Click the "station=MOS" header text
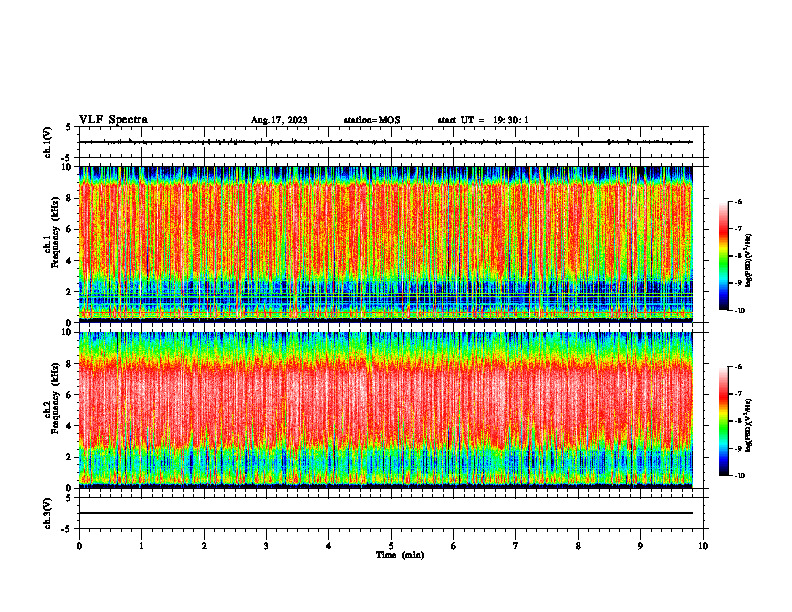792x612 pixels. point(372,120)
